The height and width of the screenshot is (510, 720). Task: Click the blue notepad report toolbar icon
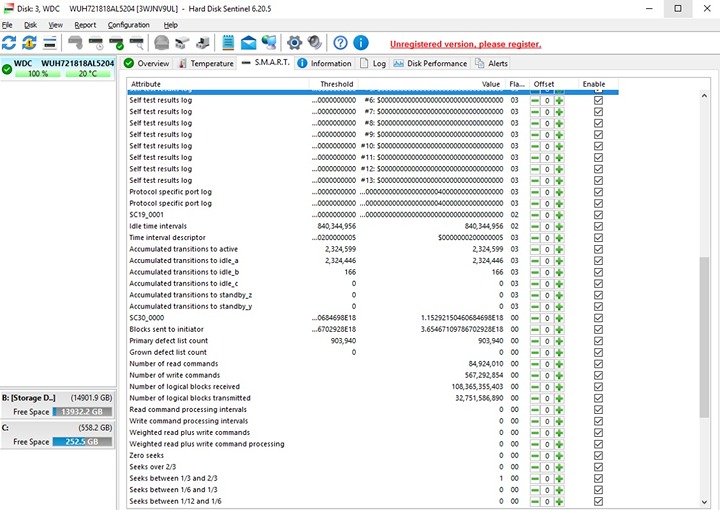coord(228,43)
